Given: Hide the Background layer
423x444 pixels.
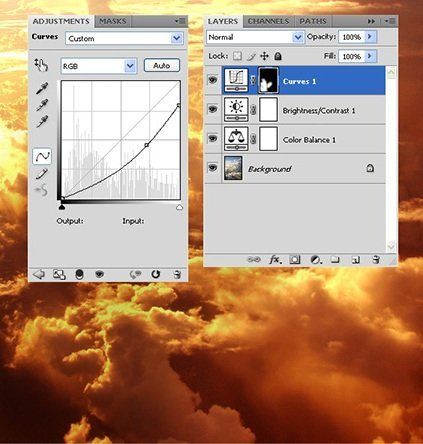Looking at the screenshot, I should (213, 168).
